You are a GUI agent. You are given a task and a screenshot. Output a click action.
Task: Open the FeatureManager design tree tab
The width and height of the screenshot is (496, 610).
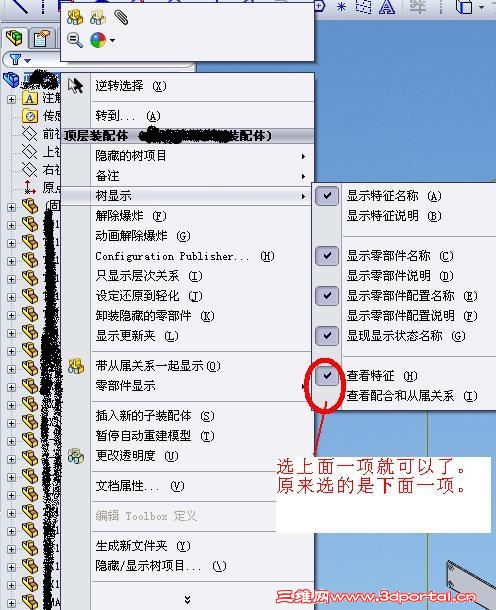15,38
